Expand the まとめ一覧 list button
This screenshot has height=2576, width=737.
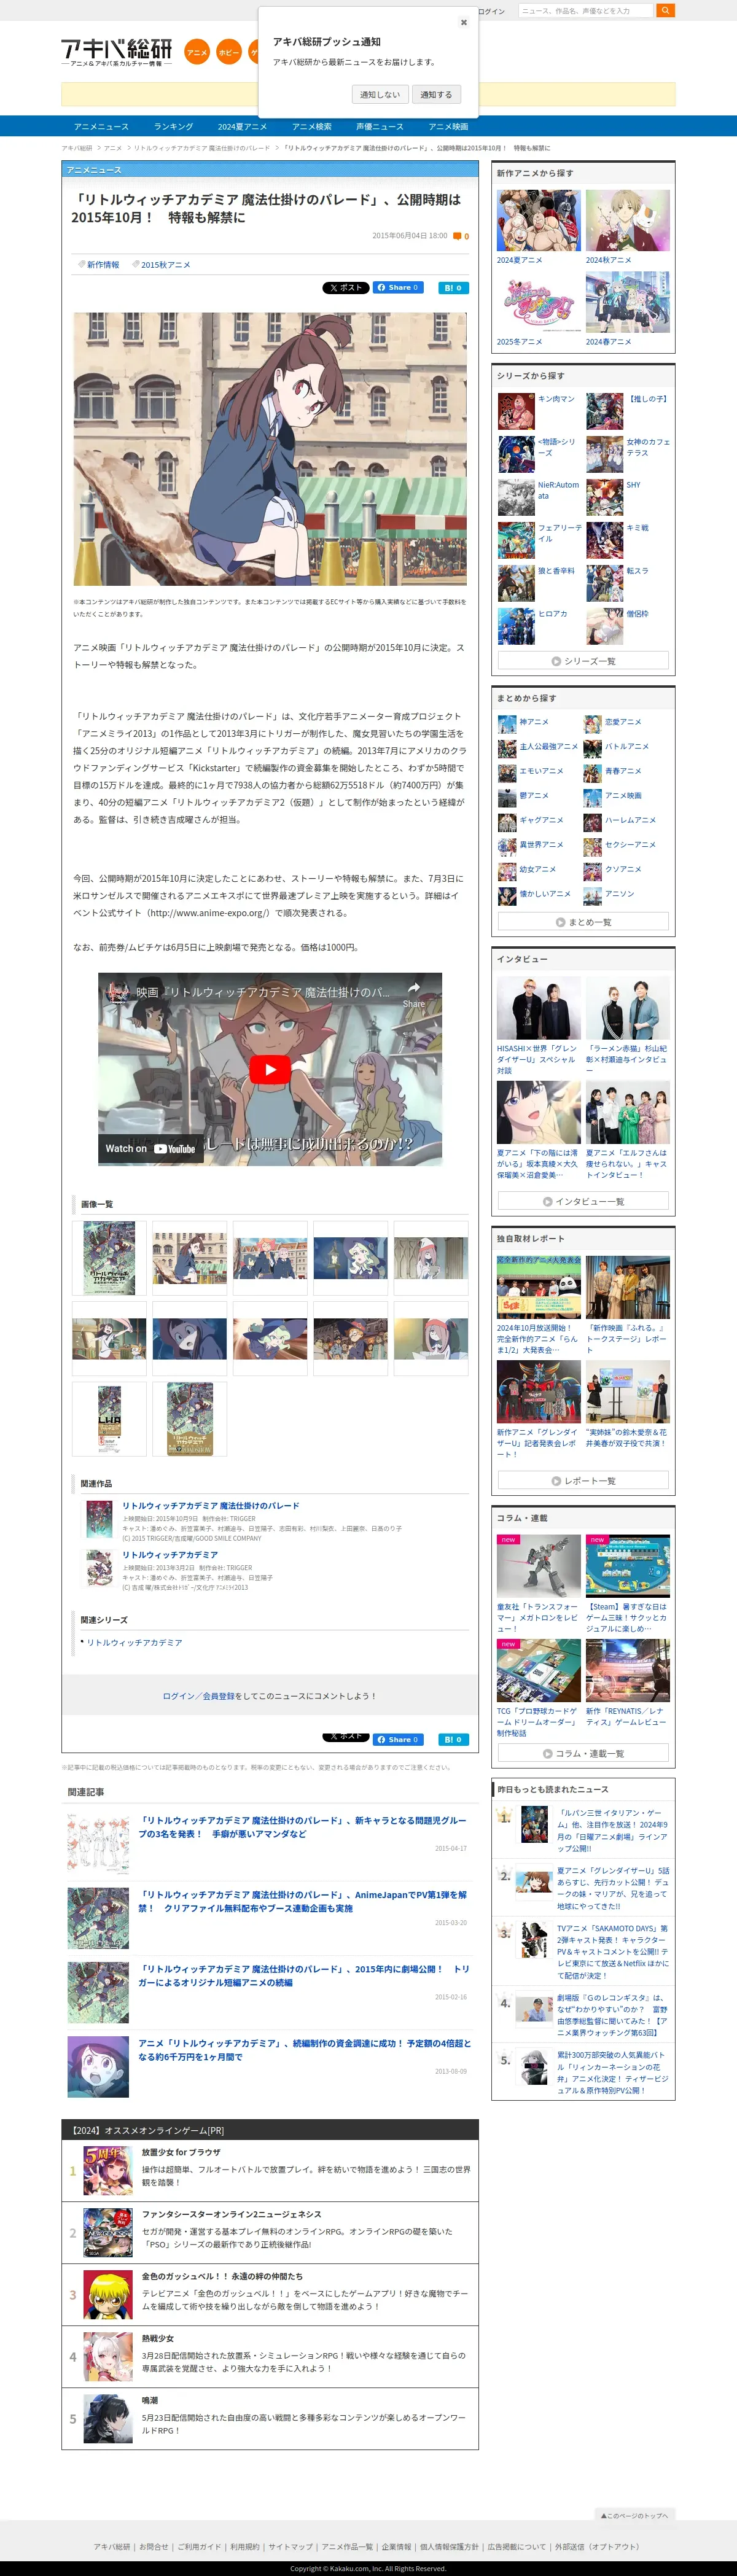(583, 922)
